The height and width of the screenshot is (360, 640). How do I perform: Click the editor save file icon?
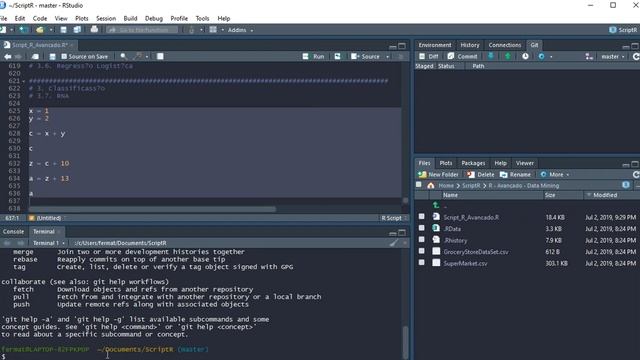[52, 56]
